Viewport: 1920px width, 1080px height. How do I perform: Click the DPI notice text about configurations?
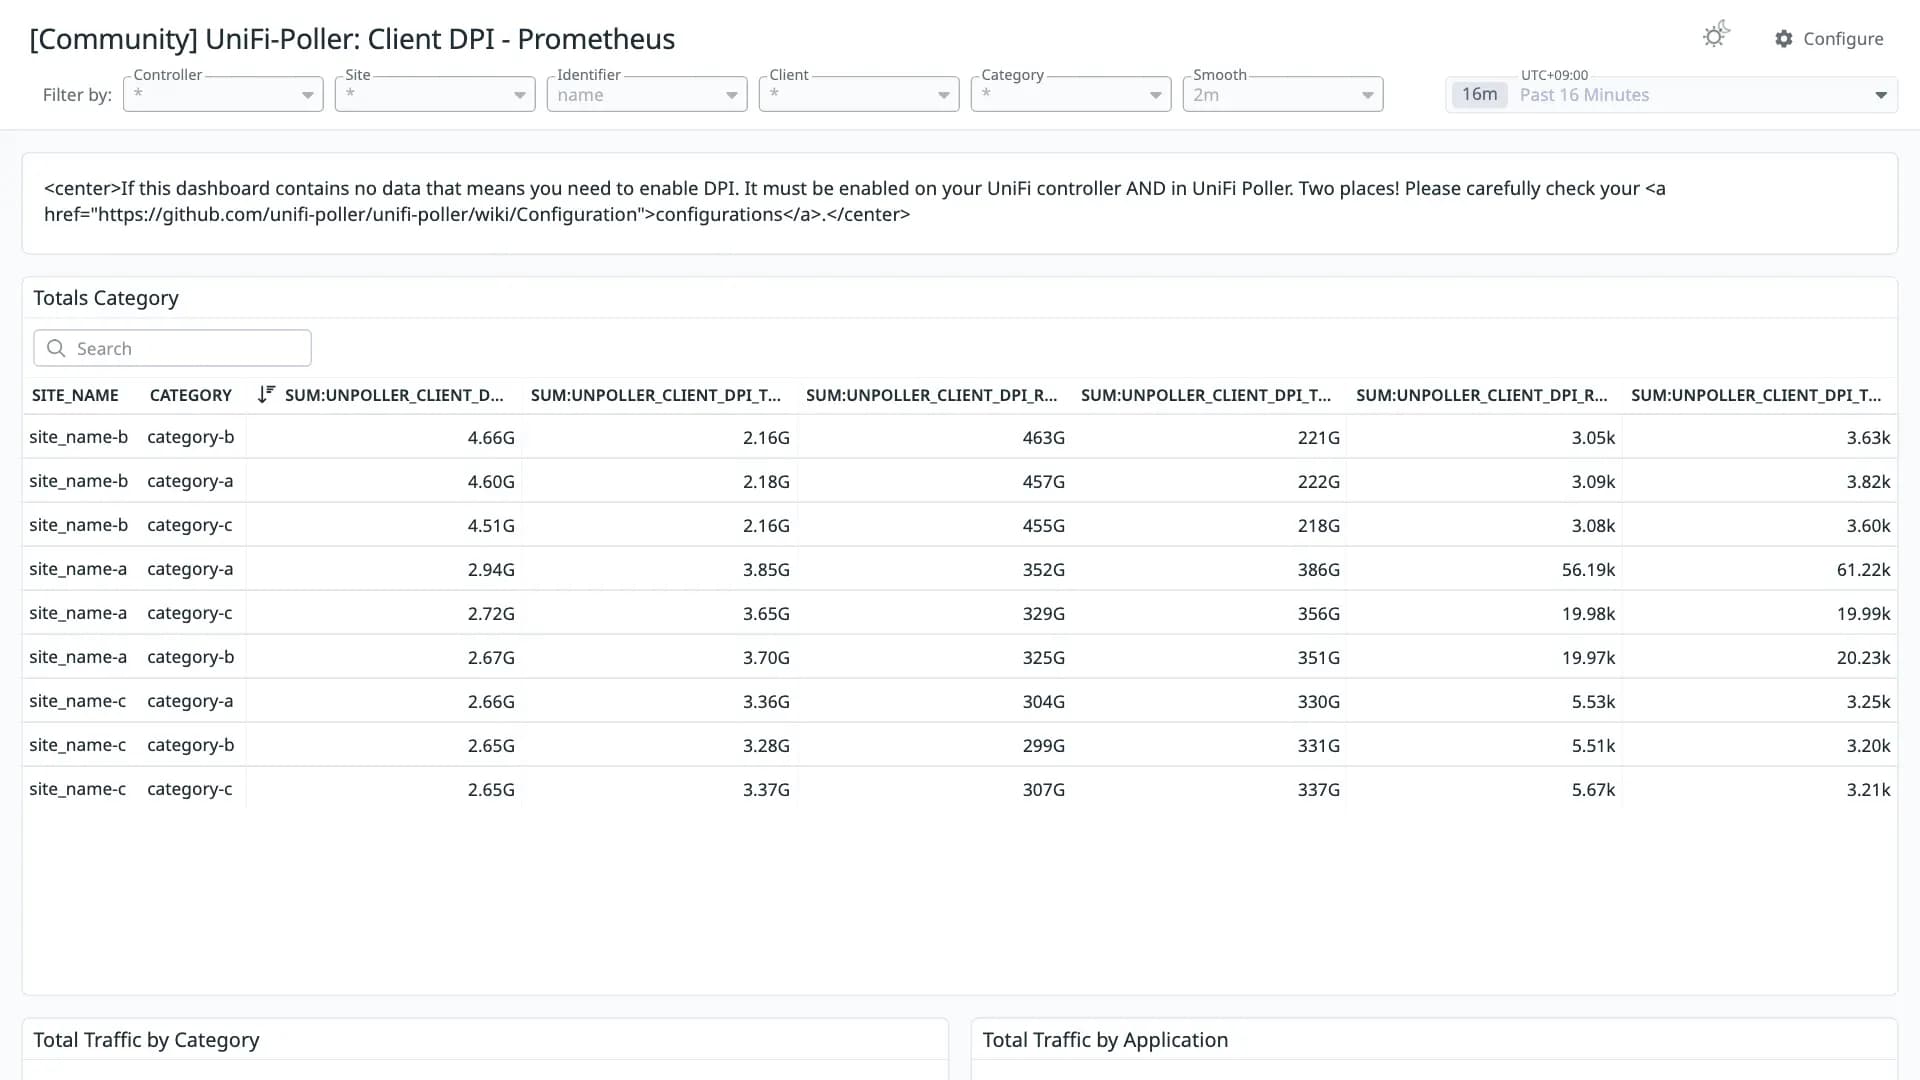pos(855,201)
